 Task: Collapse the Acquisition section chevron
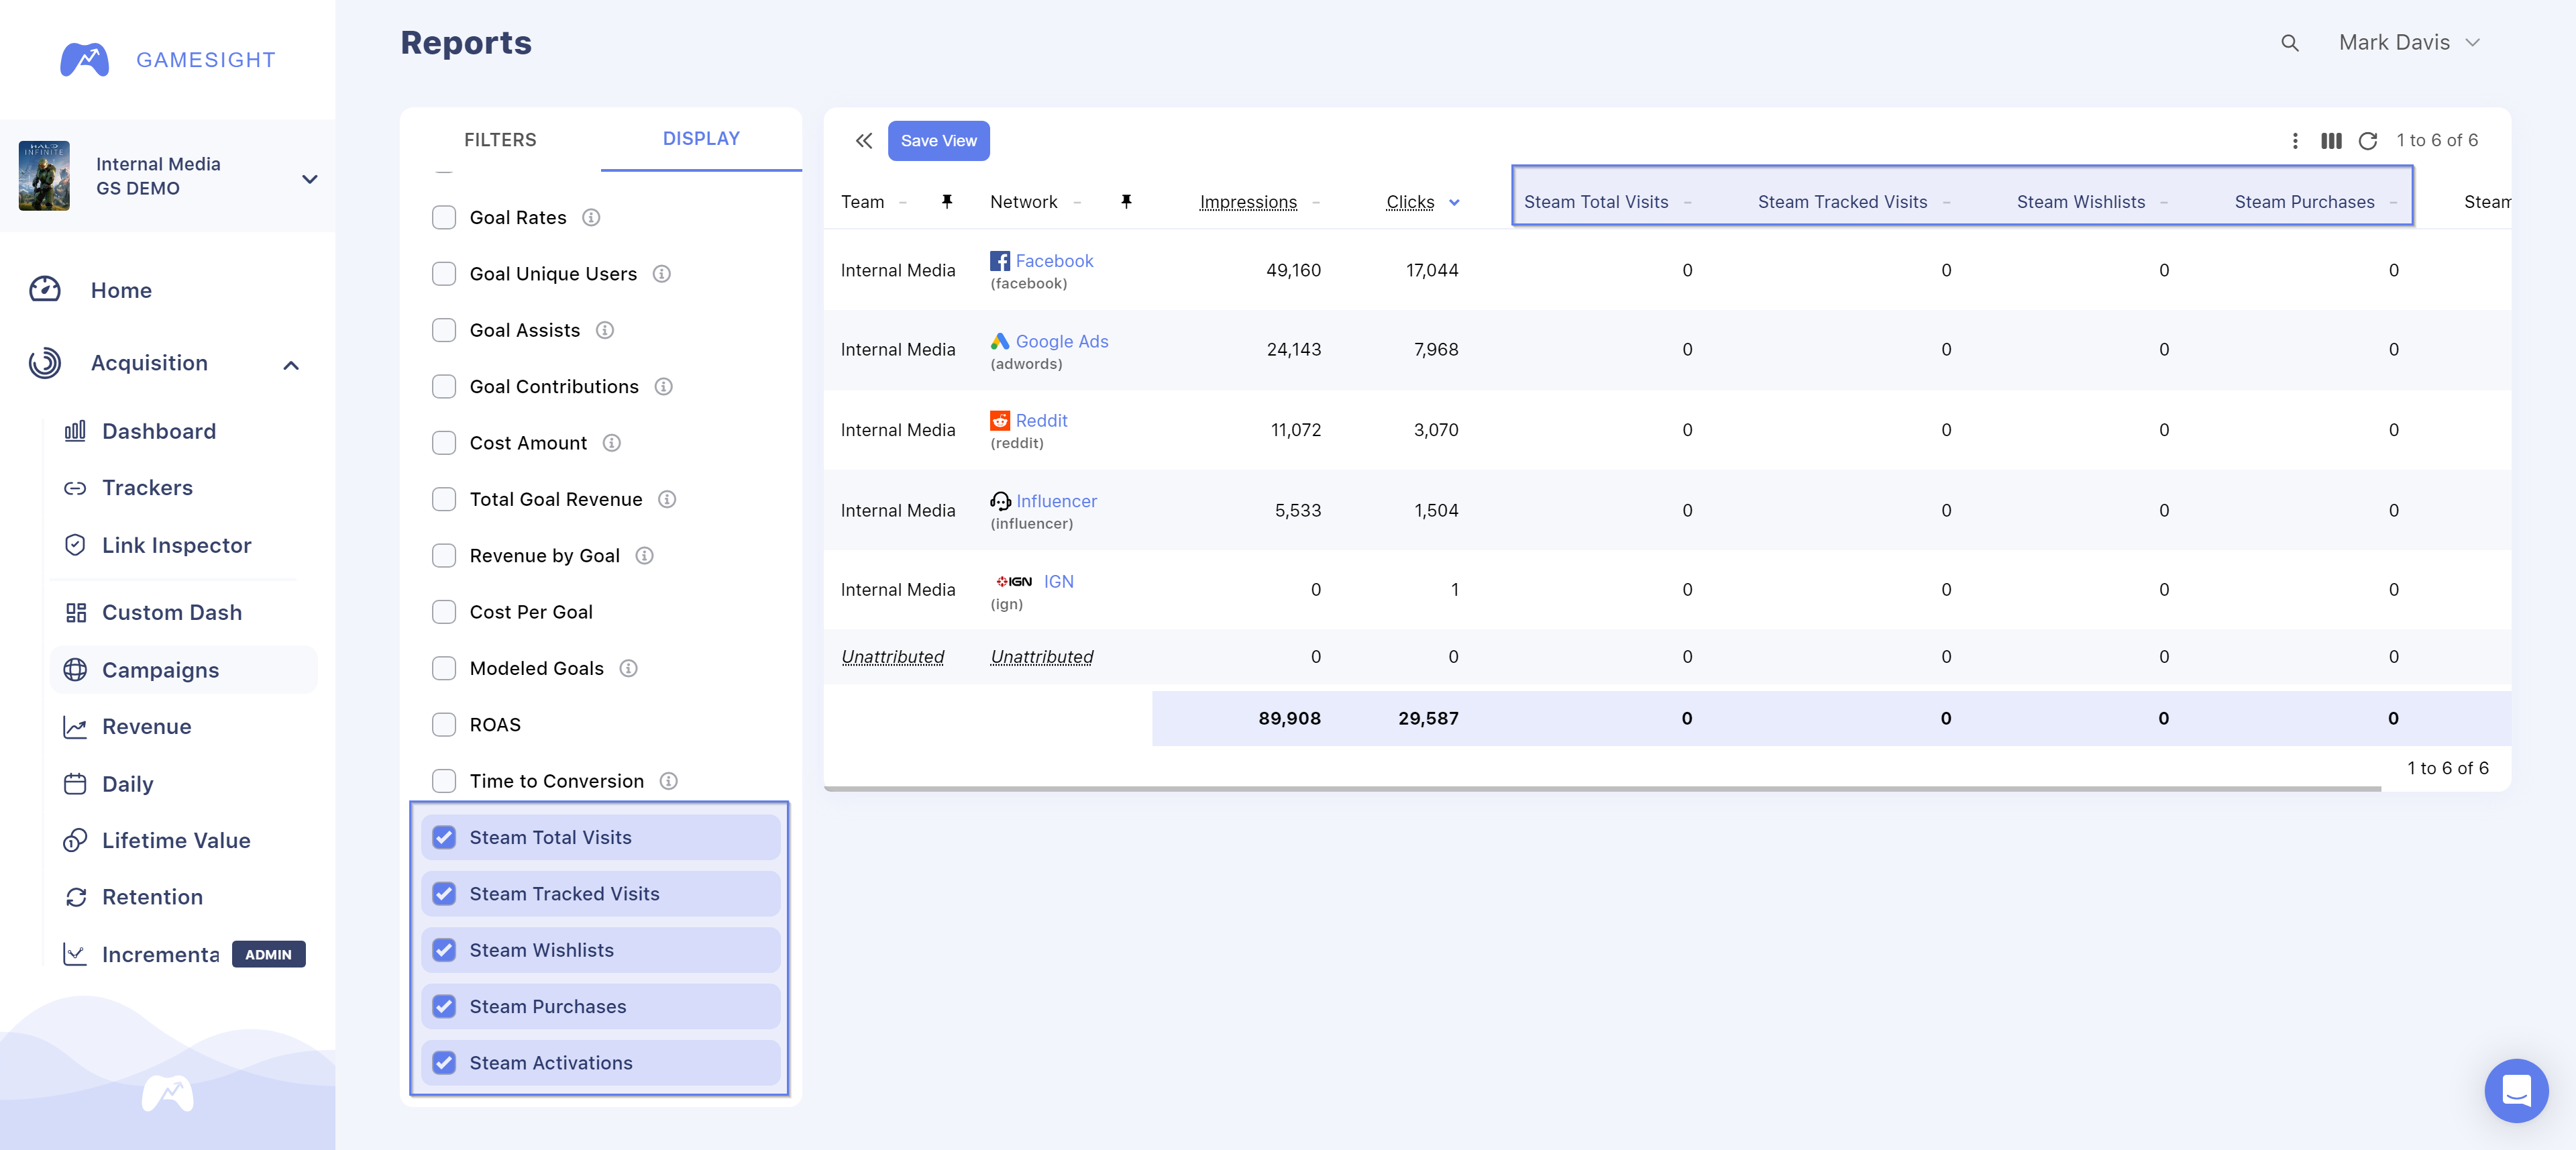[x=291, y=365]
